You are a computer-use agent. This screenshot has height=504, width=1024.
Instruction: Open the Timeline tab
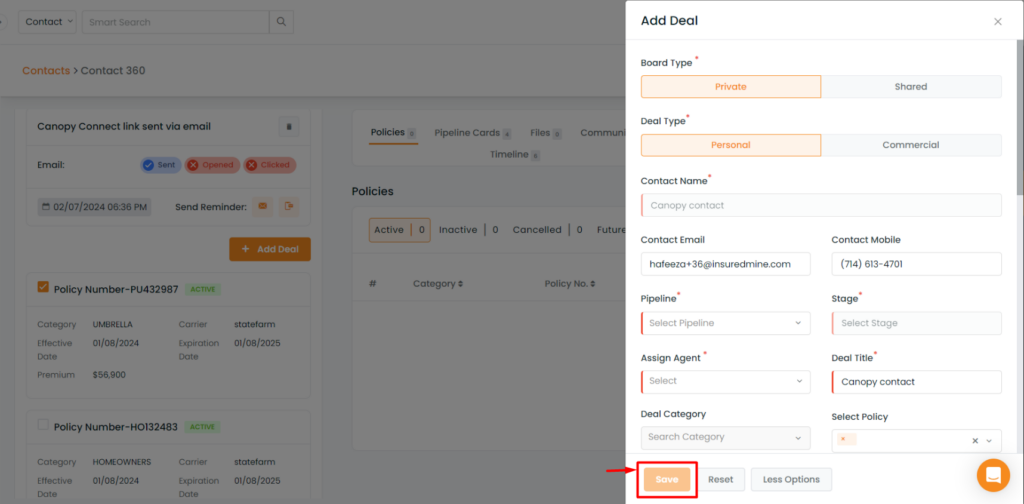coord(515,155)
